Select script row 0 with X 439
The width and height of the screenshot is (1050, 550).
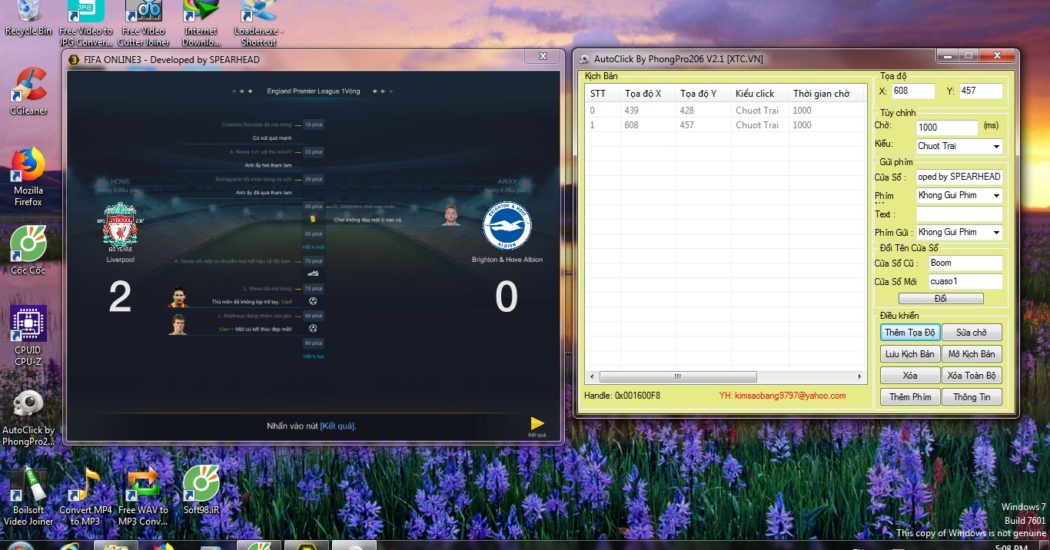point(726,111)
